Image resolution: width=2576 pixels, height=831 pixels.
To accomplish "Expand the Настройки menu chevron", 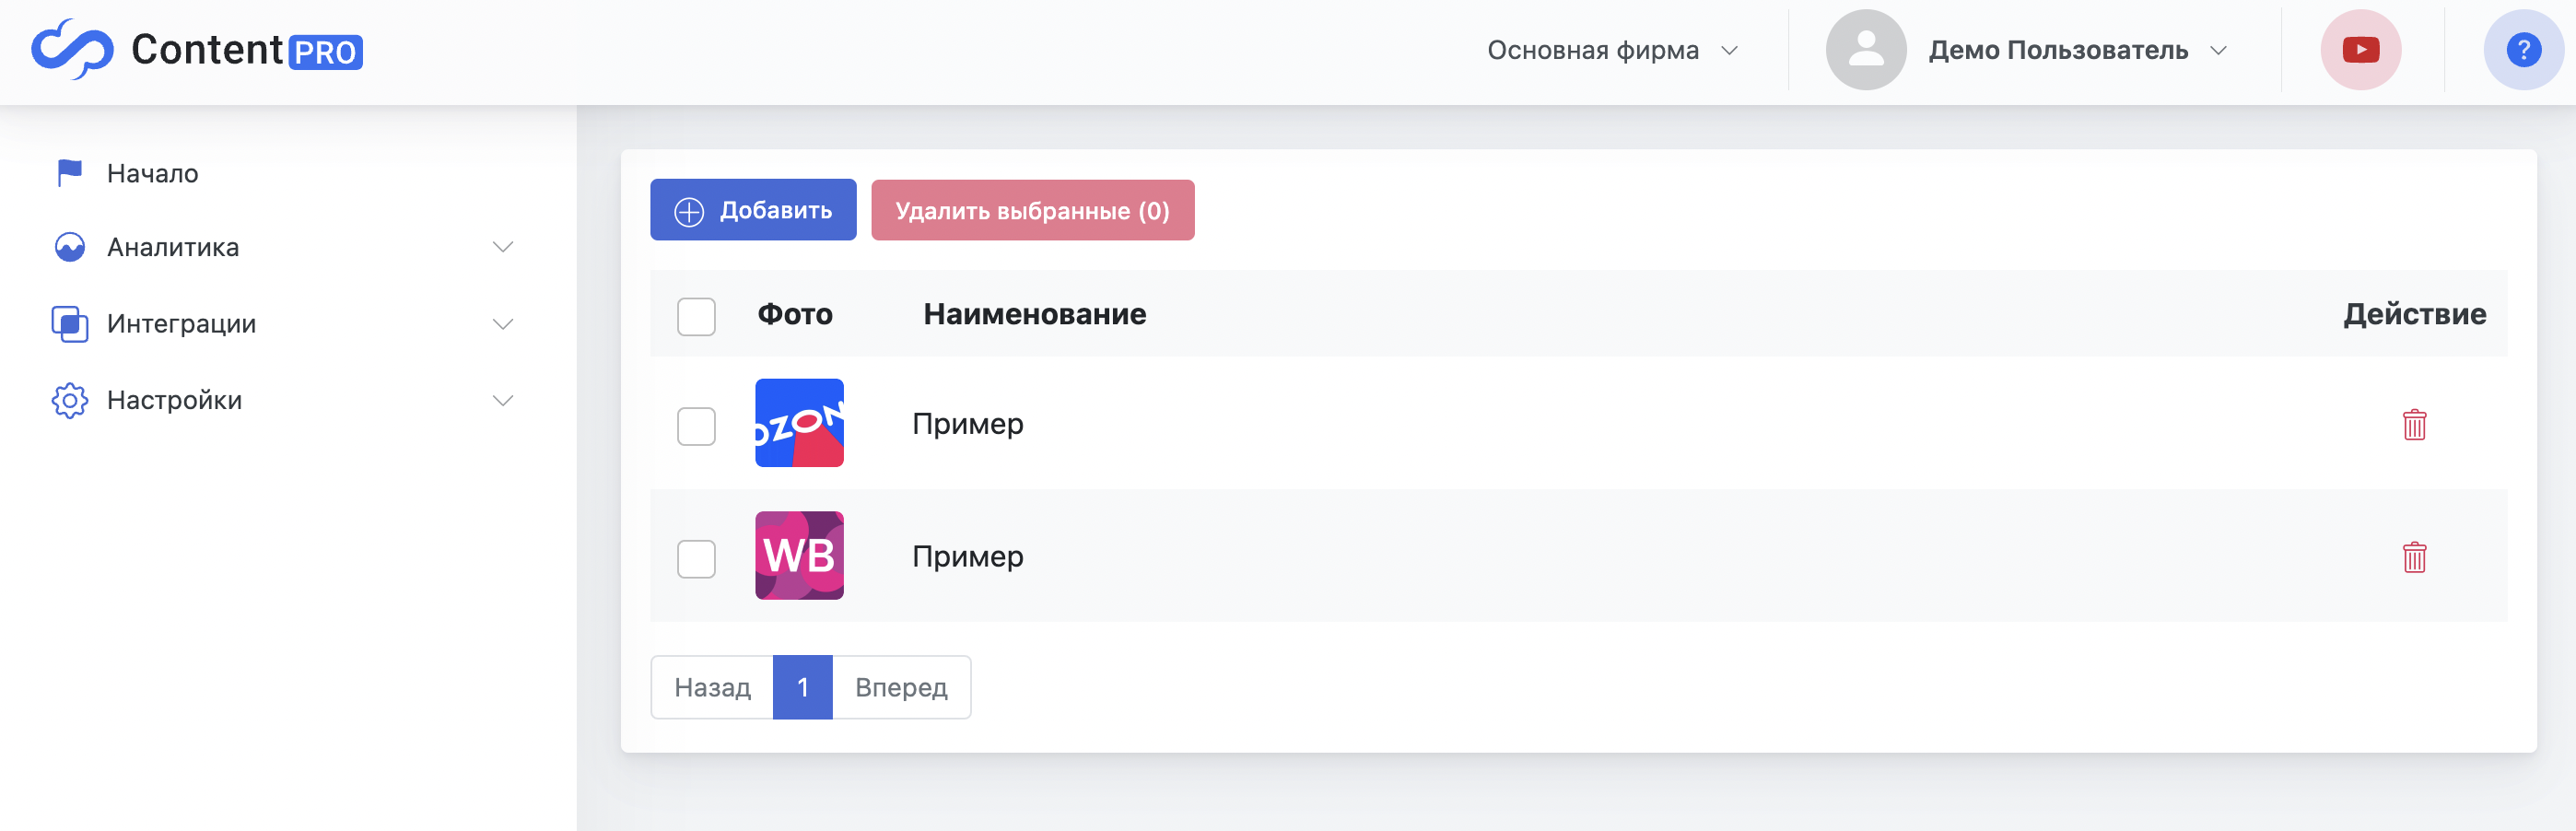I will [x=503, y=400].
